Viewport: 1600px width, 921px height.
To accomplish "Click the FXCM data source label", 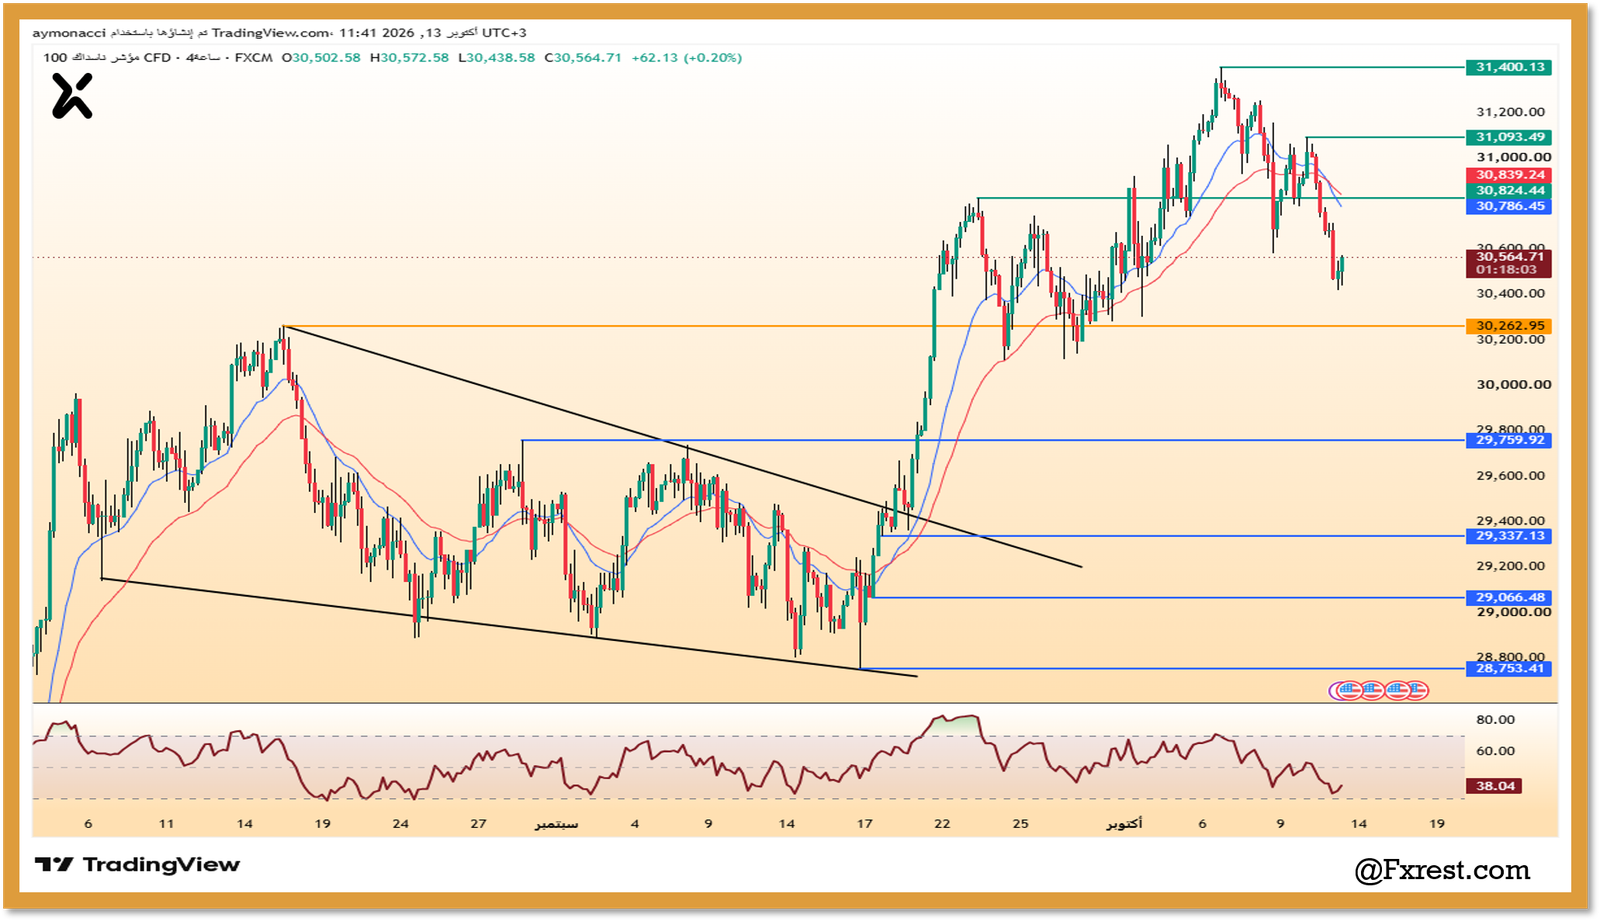I will 254,58.
